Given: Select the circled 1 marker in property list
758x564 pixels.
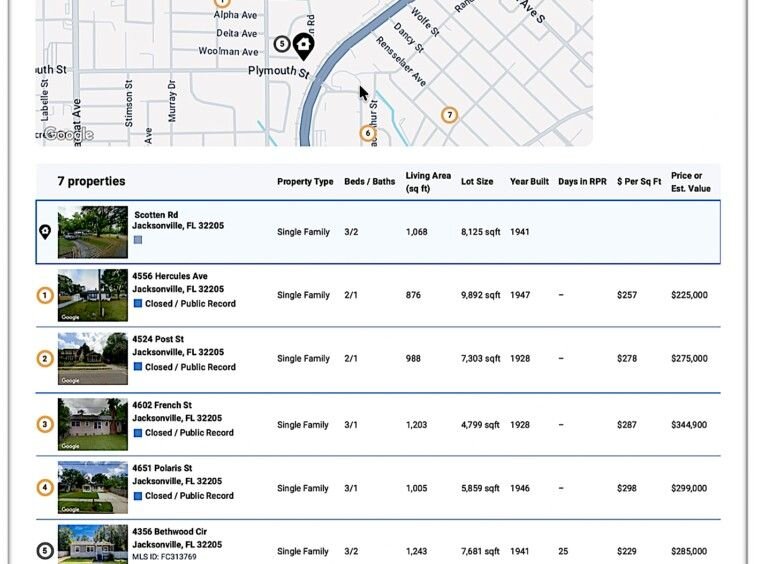Looking at the screenshot, I should tap(44, 295).
